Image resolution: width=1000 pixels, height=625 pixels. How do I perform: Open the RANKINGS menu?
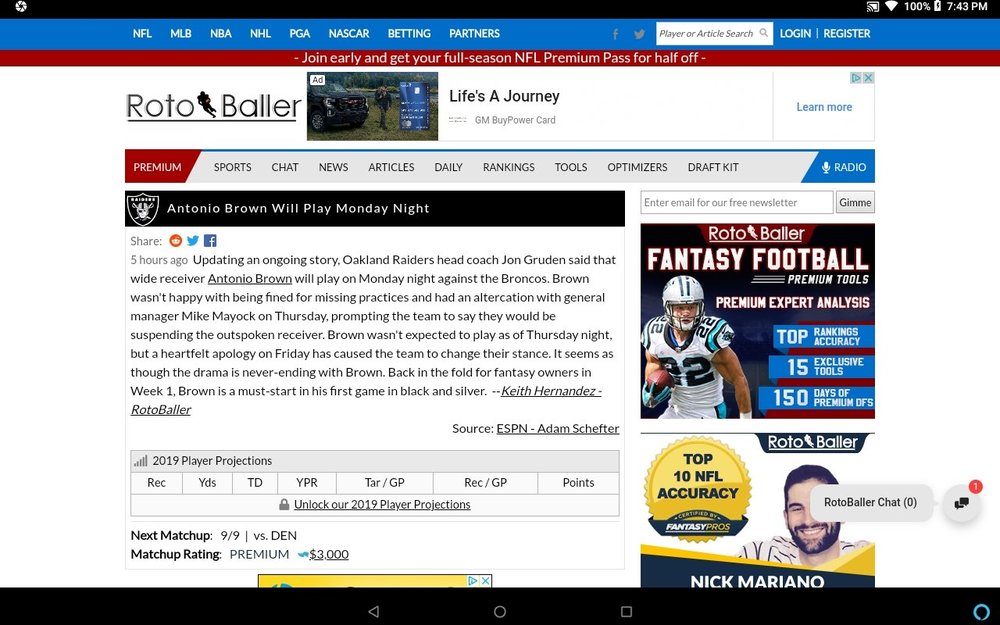508,167
